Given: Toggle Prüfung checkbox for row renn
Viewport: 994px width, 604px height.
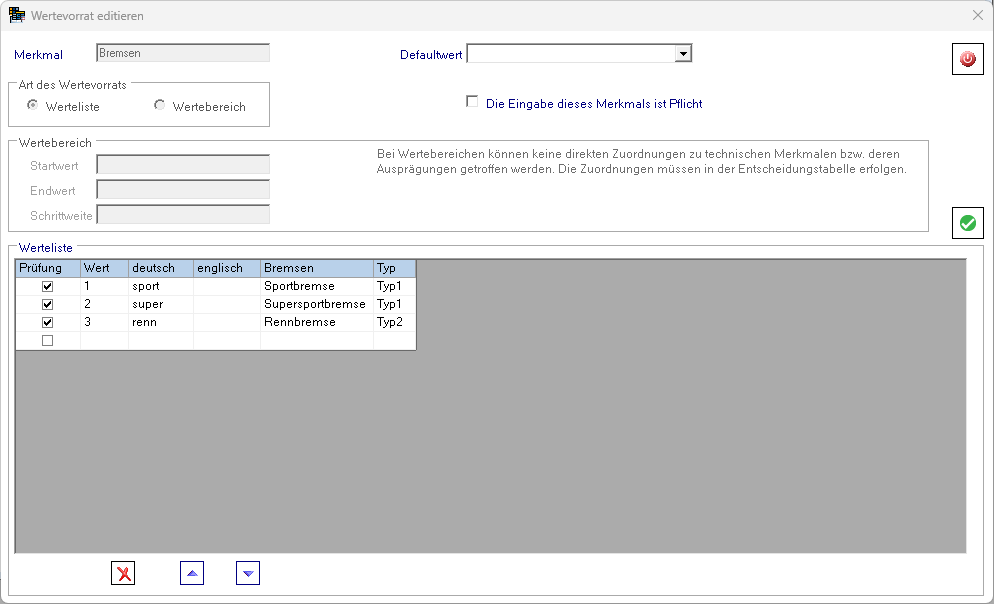Looking at the screenshot, I should click(x=47, y=322).
